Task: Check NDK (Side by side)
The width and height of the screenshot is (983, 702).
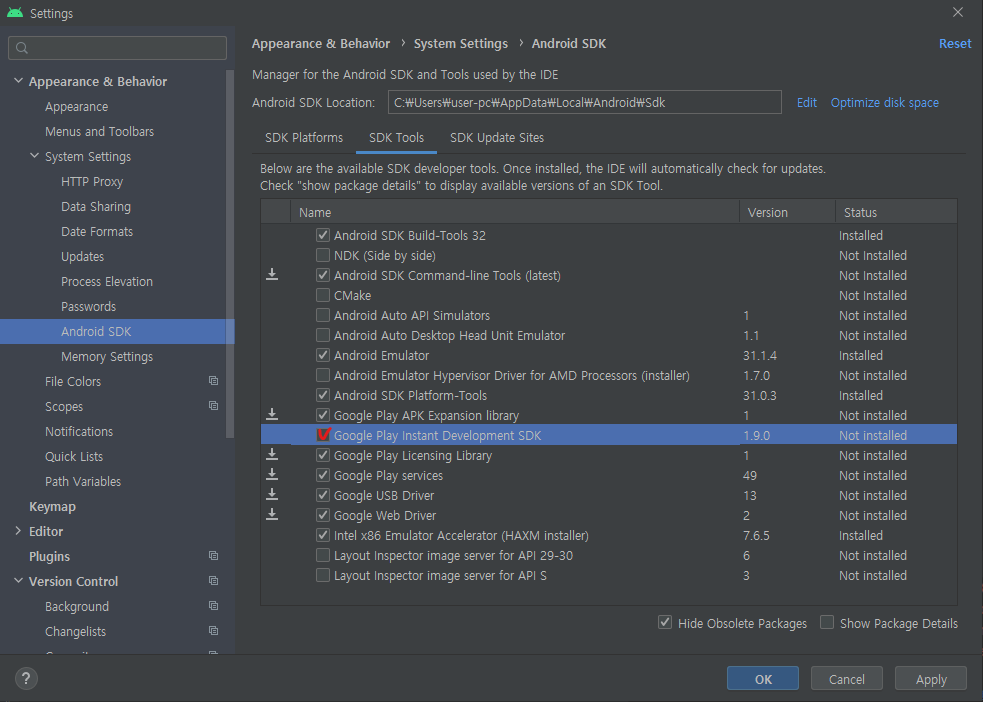Action: (323, 255)
